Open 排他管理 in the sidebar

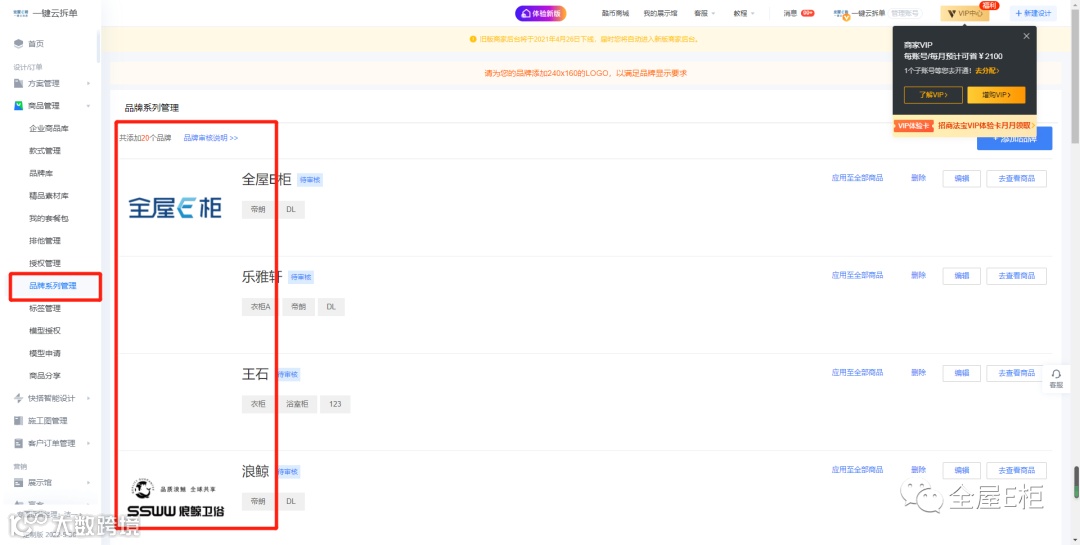[x=45, y=240]
